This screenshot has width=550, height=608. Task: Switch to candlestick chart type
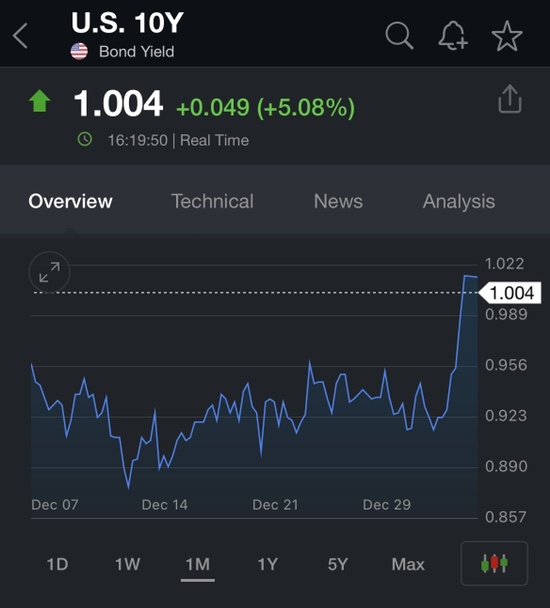click(x=494, y=563)
